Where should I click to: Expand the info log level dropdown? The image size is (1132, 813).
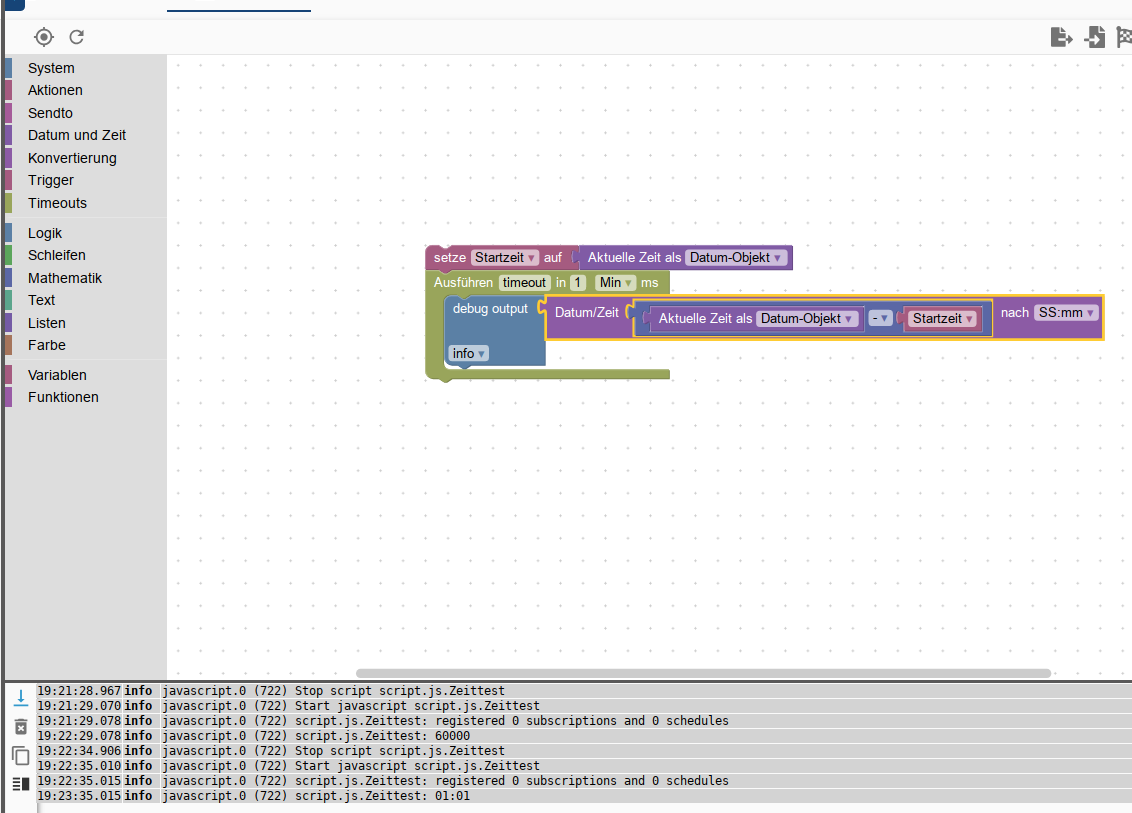468,354
